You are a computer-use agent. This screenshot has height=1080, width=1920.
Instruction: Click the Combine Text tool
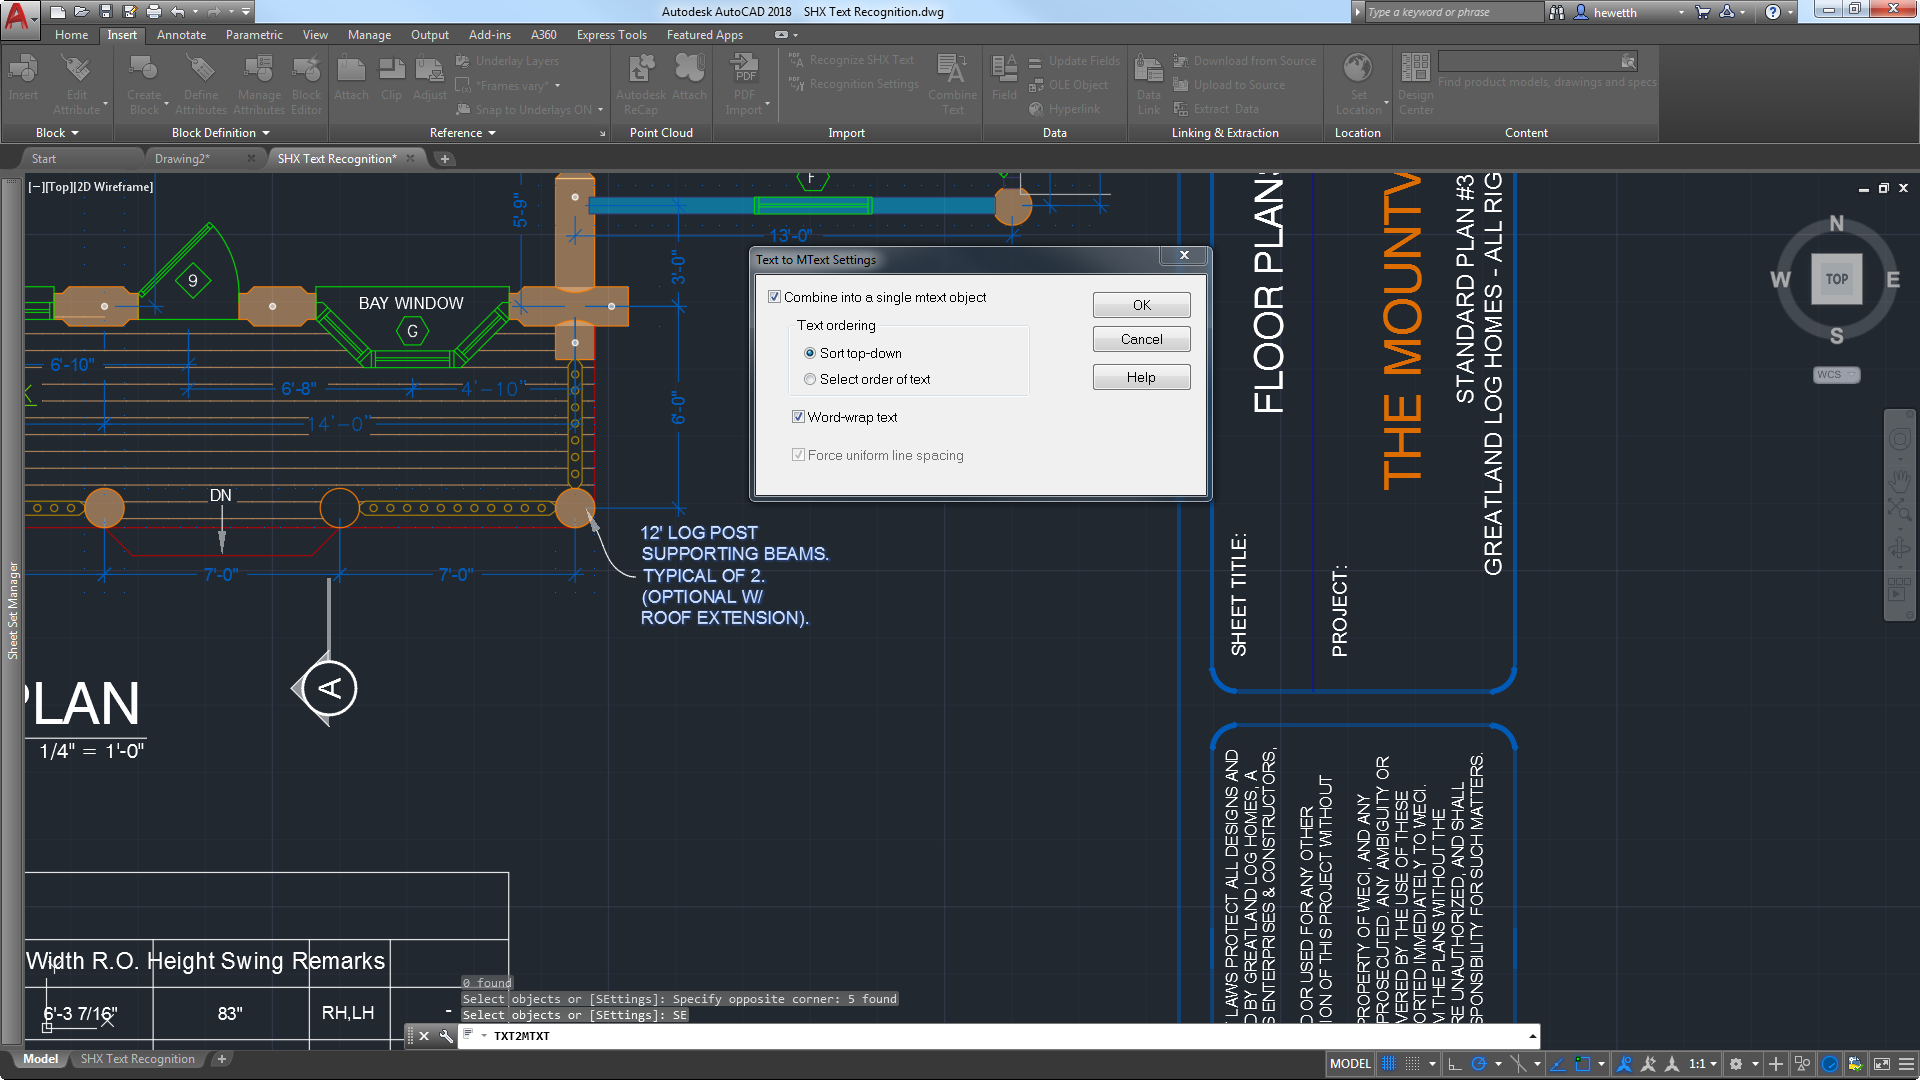tap(952, 70)
